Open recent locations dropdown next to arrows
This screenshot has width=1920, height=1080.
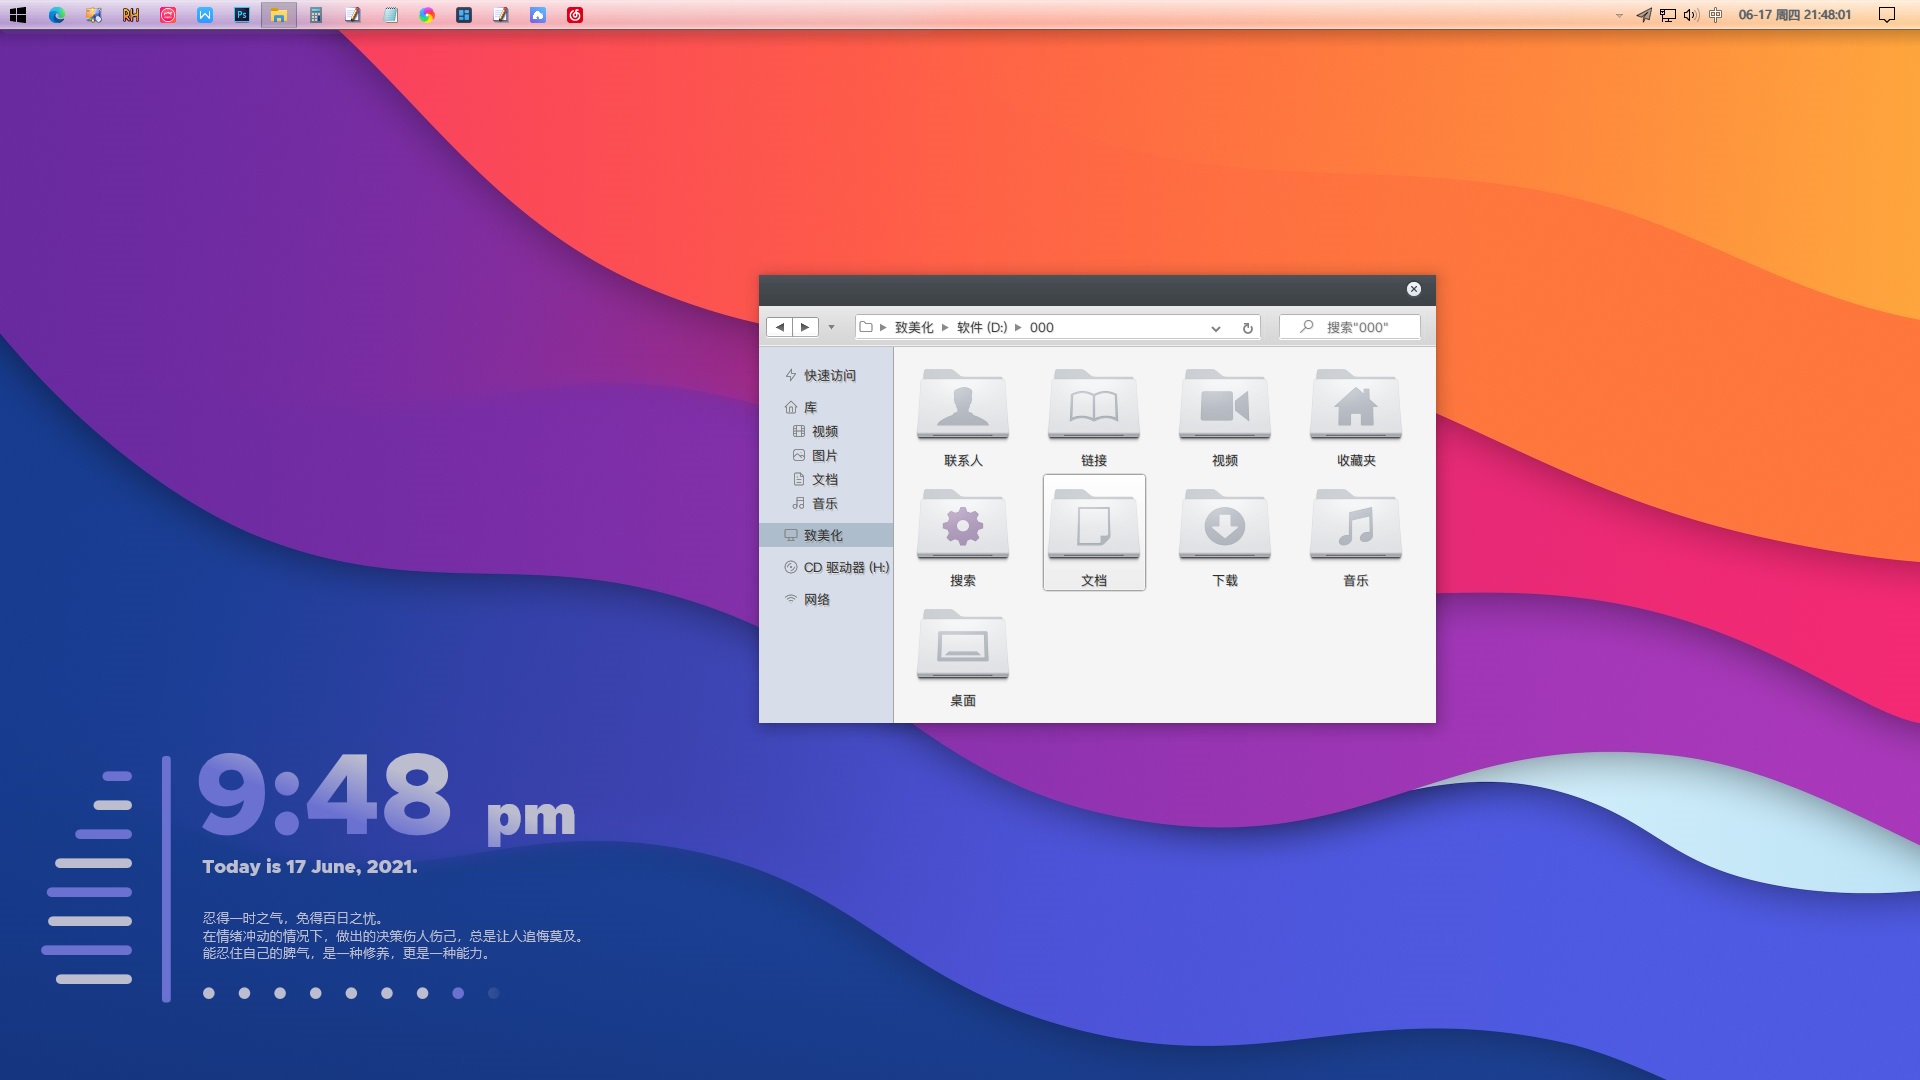(831, 327)
